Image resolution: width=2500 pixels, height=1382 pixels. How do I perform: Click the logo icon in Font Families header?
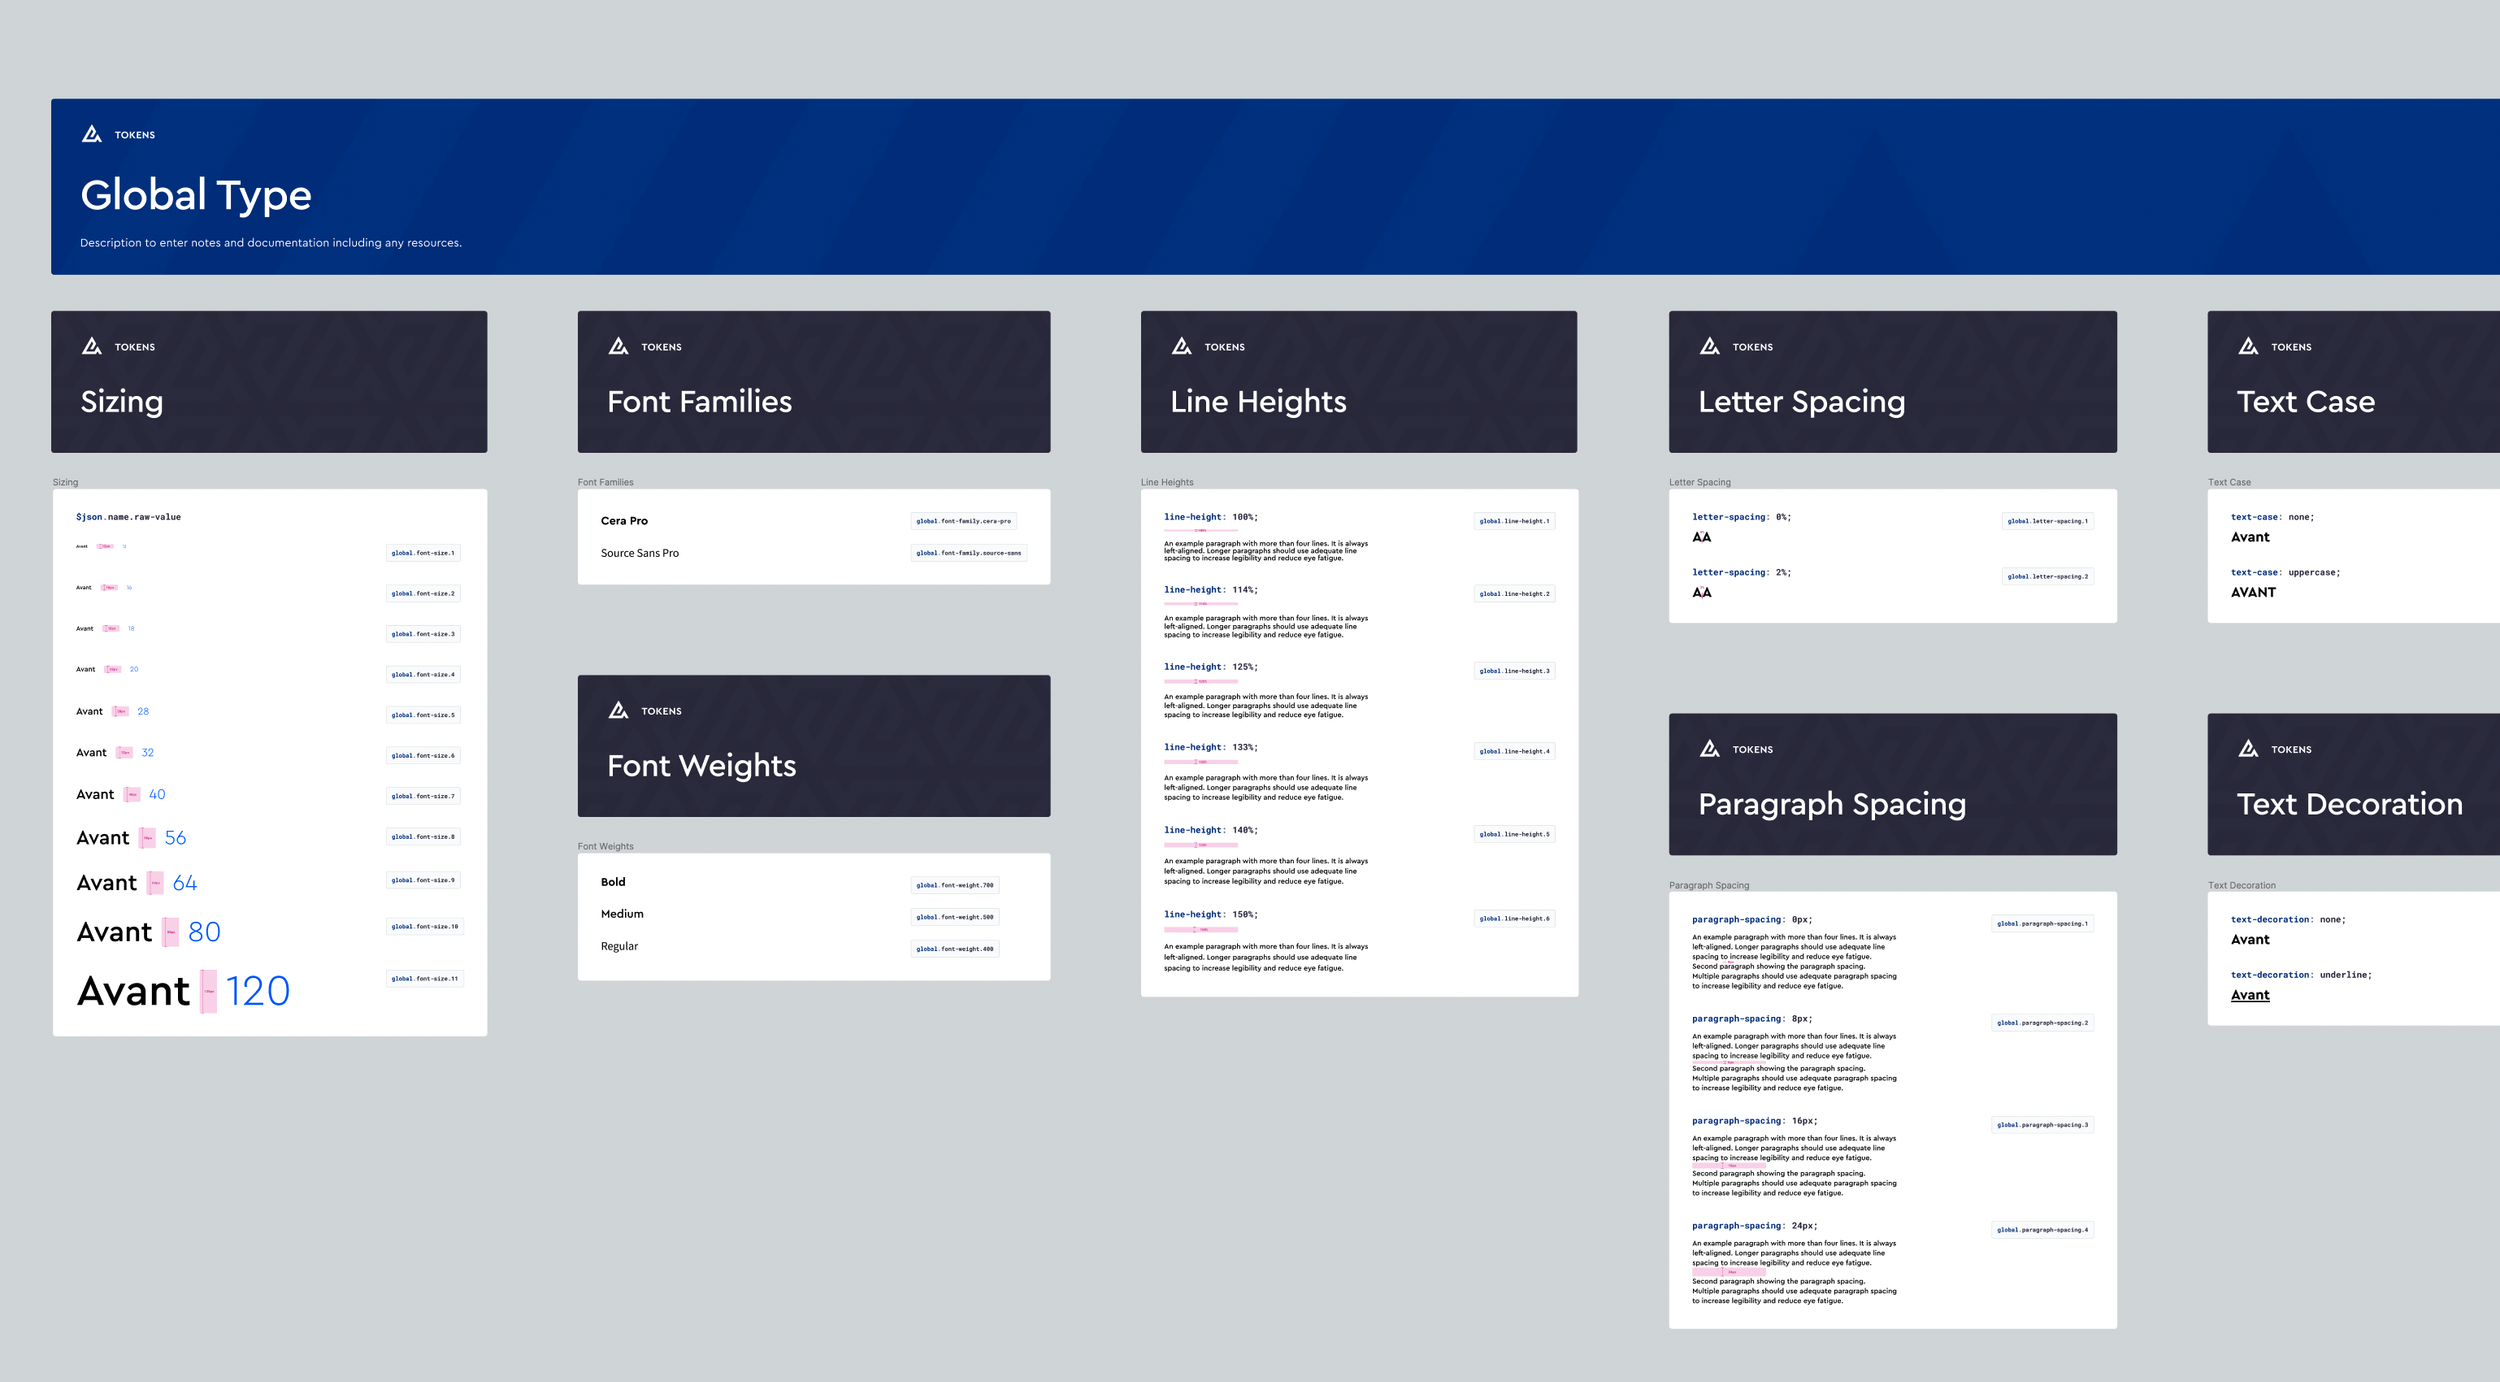(618, 346)
